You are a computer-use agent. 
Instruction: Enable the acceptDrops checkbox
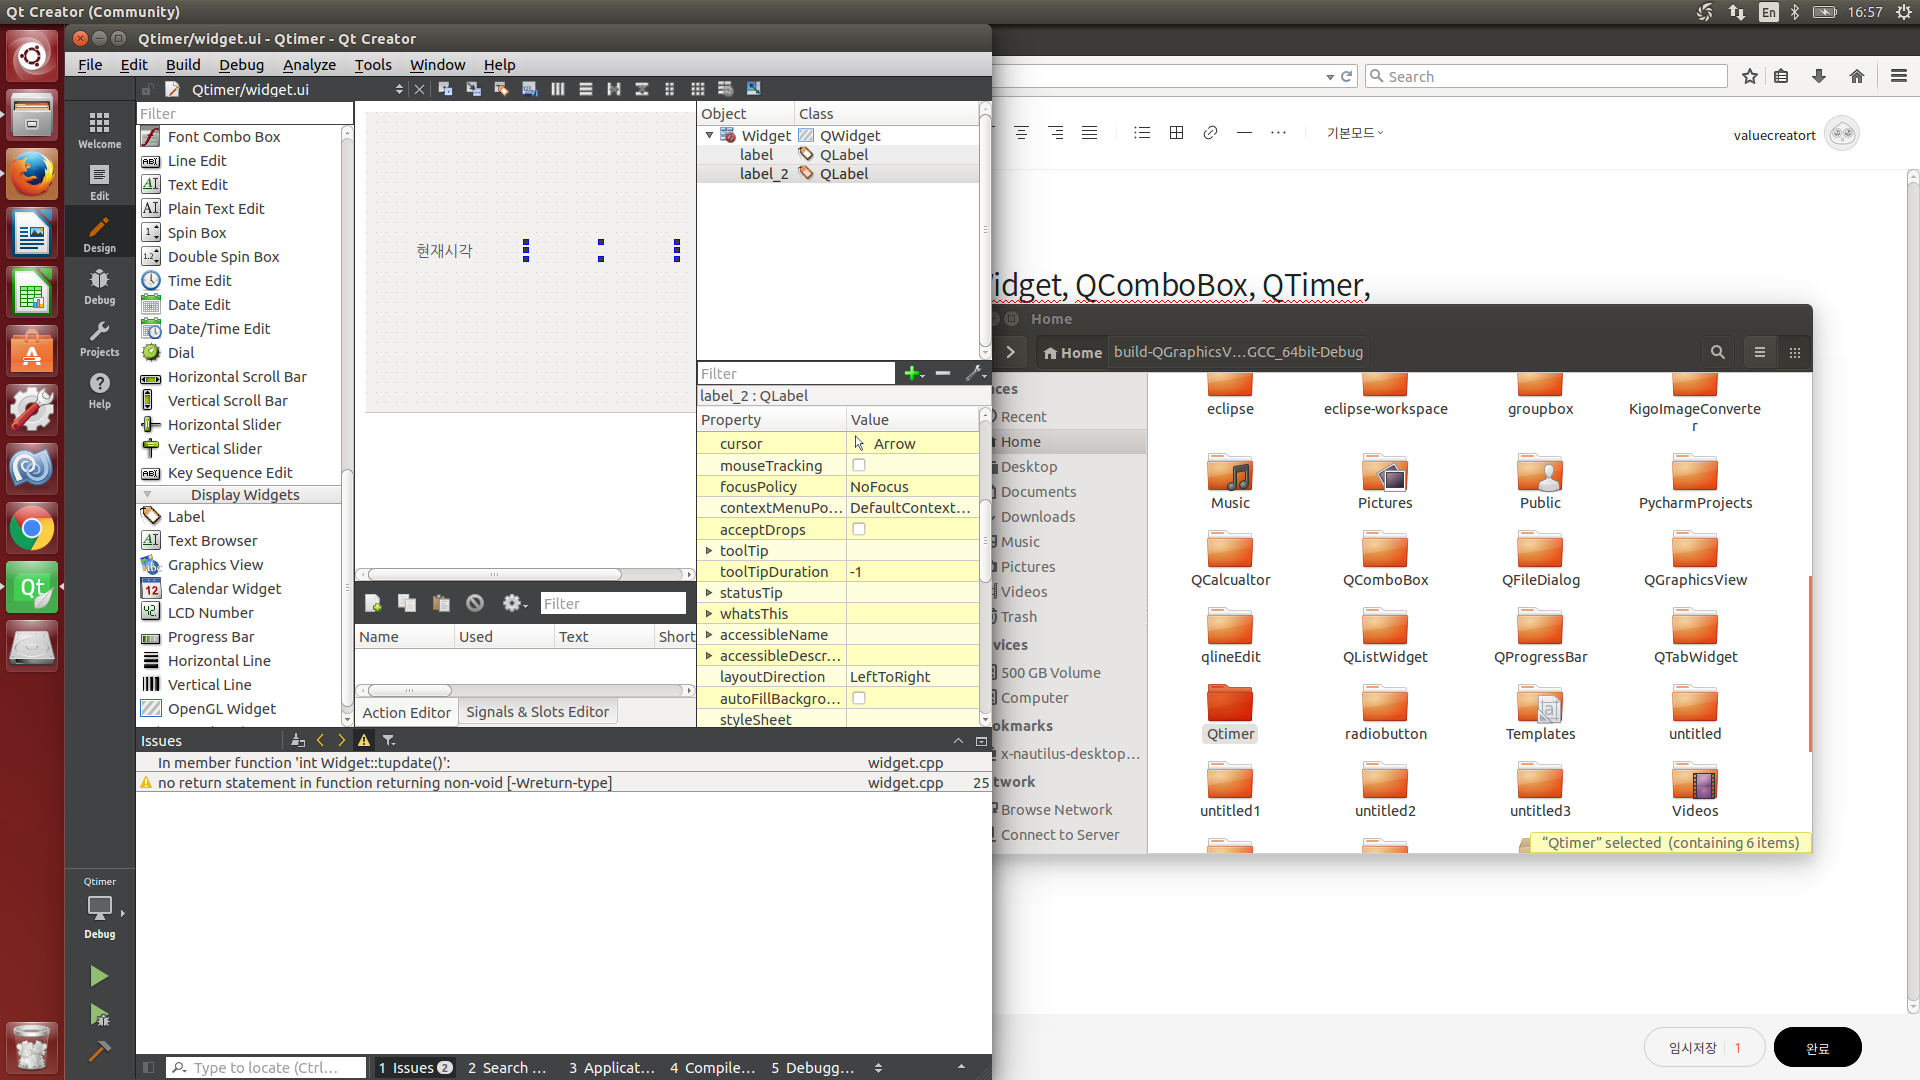coord(858,529)
